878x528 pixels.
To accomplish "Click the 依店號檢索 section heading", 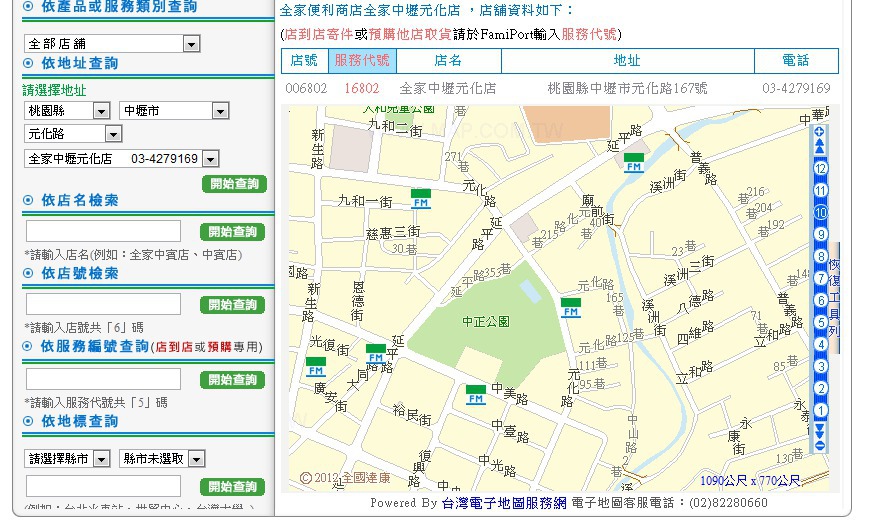I will (80, 273).
